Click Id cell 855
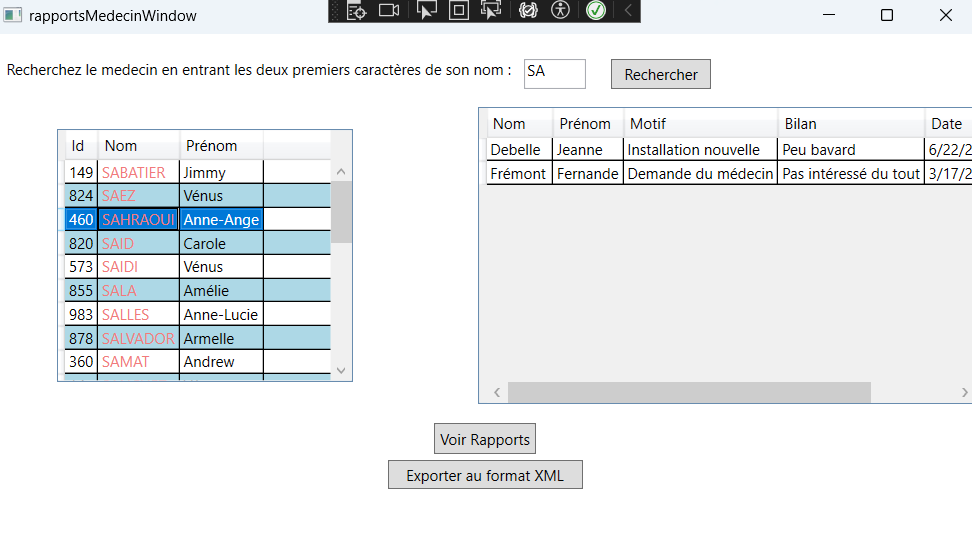Screen dimensions: 972x542 pos(81,291)
